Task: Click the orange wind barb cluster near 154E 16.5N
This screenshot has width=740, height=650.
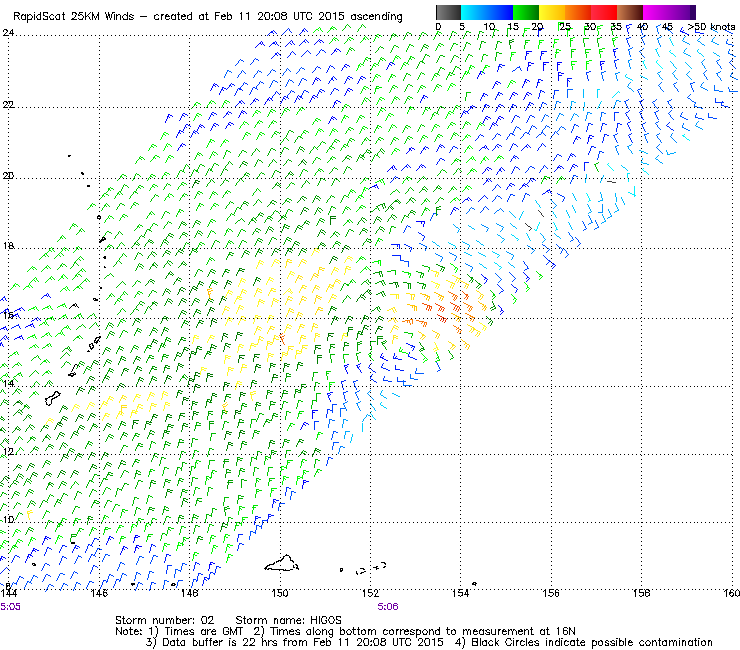Action: pyautogui.click(x=444, y=307)
